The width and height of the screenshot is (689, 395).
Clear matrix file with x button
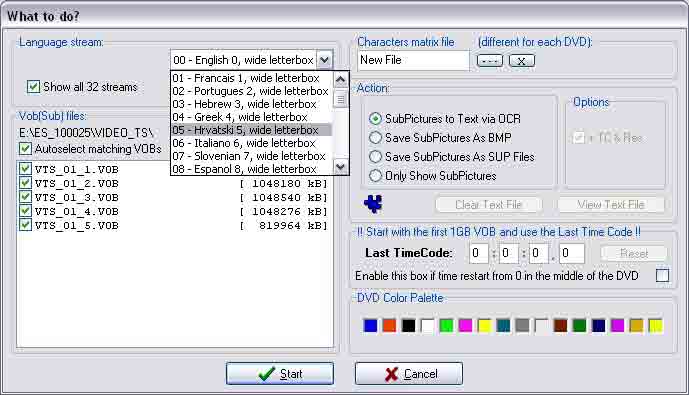(x=522, y=61)
